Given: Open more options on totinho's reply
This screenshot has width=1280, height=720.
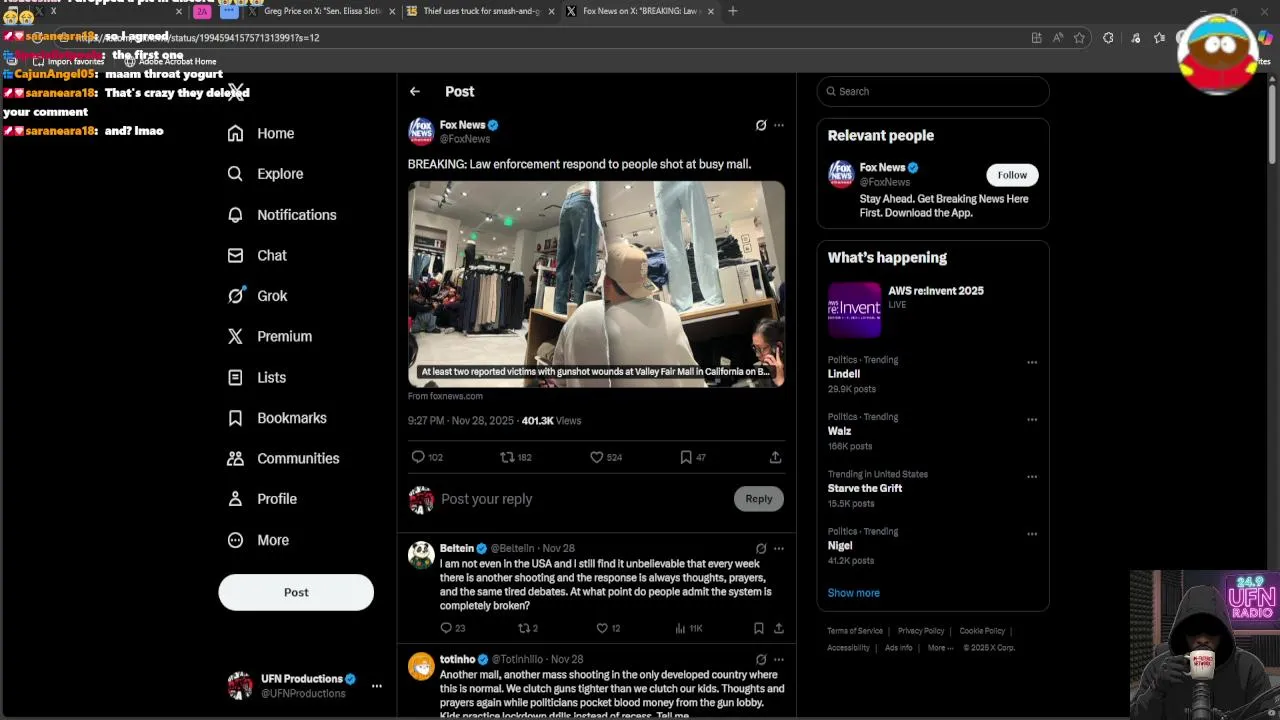Looking at the screenshot, I should coord(779,659).
